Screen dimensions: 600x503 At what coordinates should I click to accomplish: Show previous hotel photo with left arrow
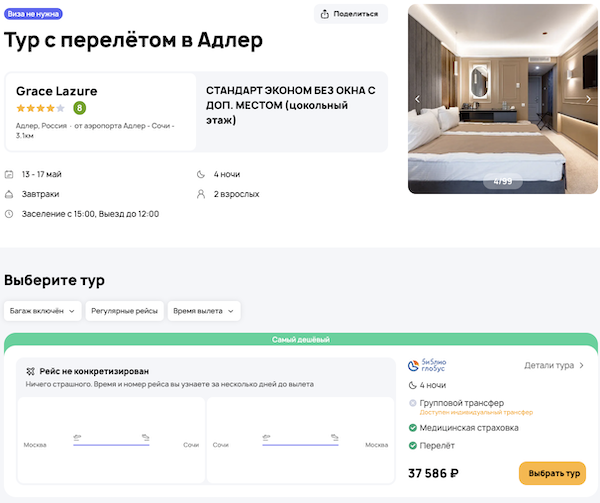click(x=418, y=99)
